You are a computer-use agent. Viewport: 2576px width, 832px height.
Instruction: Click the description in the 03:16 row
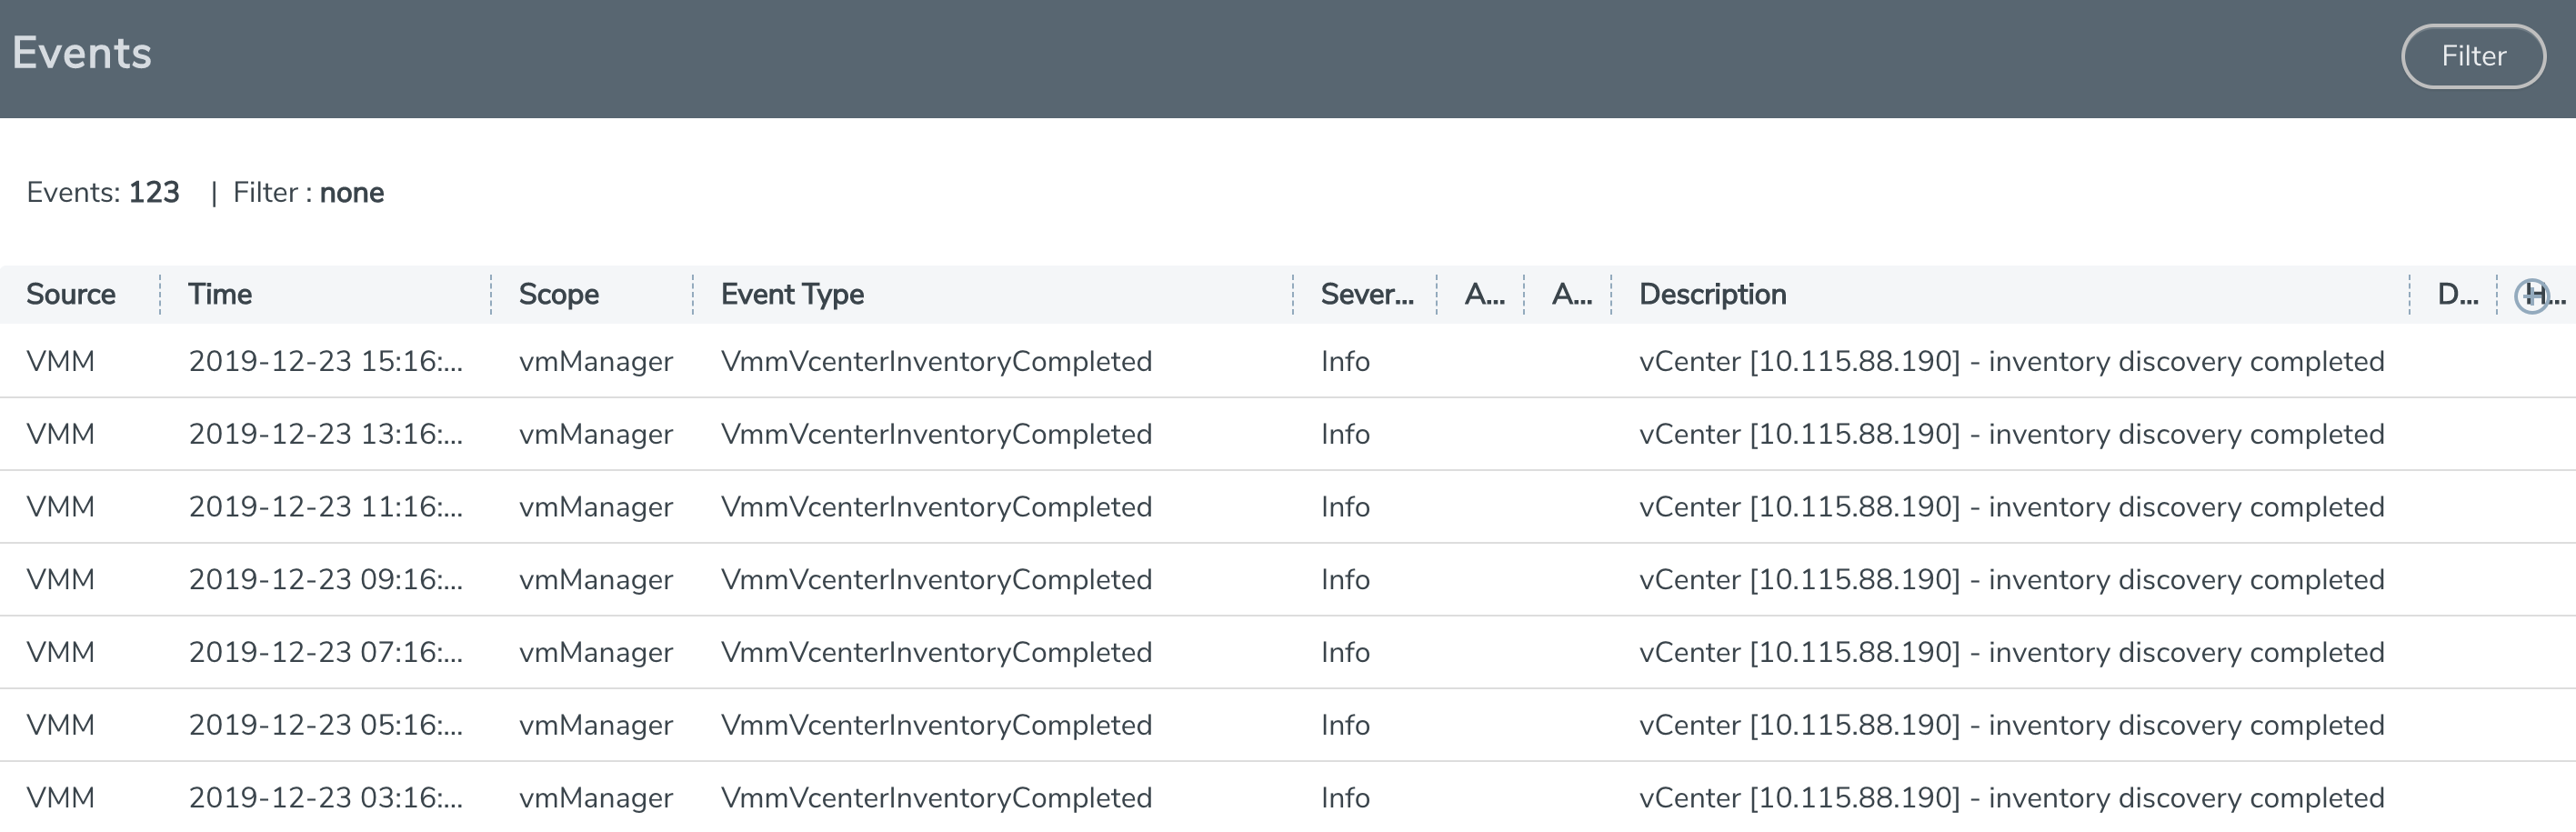pyautogui.click(x=2011, y=798)
